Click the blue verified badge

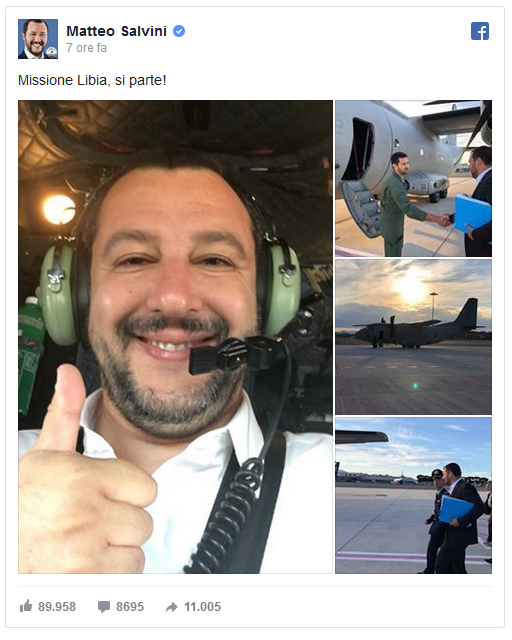click(x=179, y=31)
